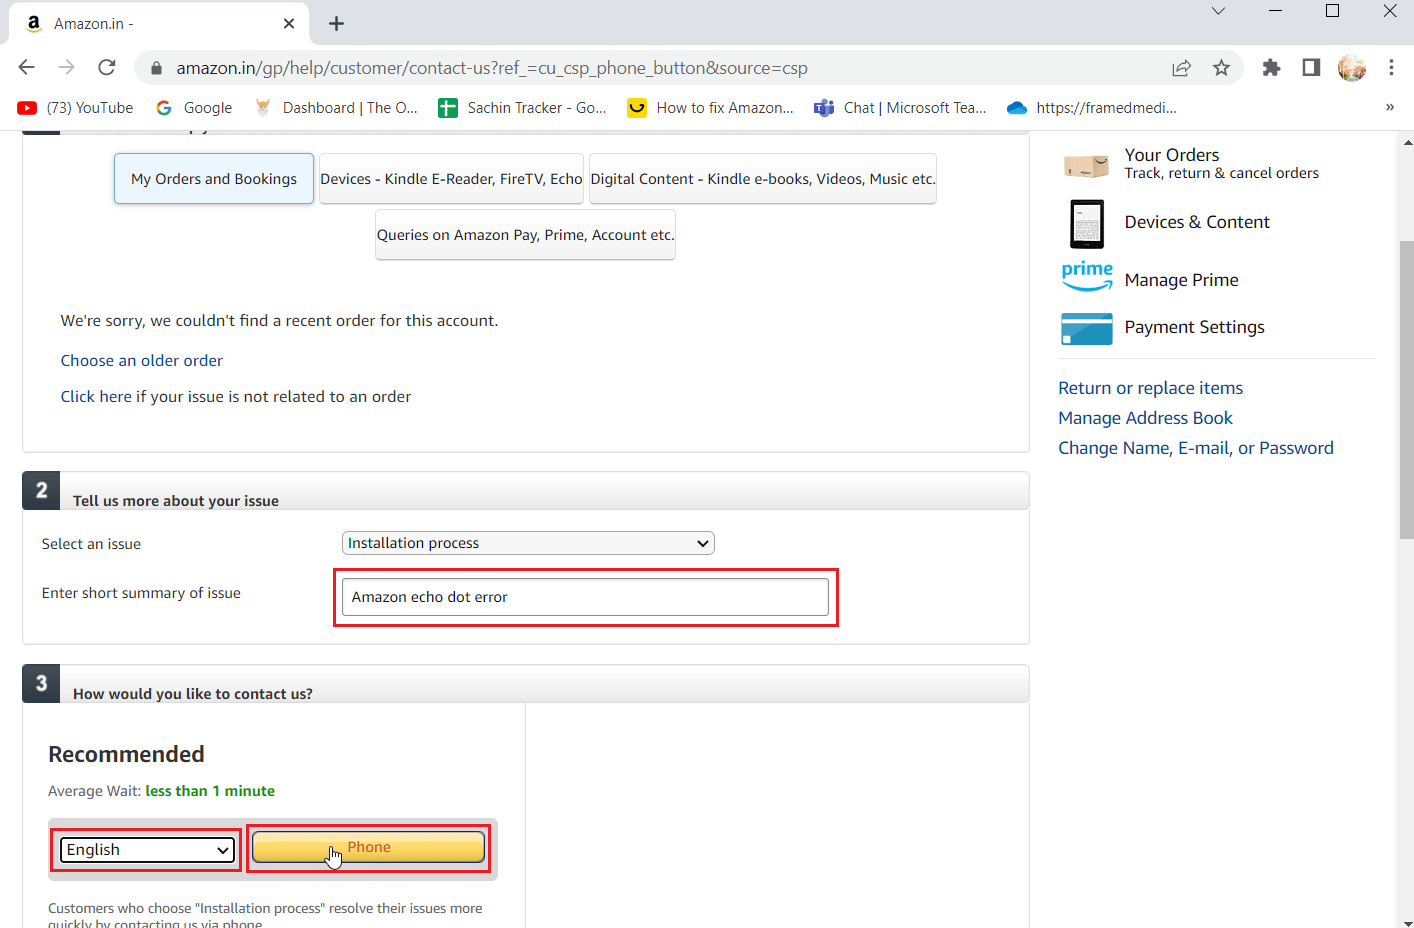Open Devices & Content link
Image resolution: width=1414 pixels, height=928 pixels.
click(x=1197, y=222)
